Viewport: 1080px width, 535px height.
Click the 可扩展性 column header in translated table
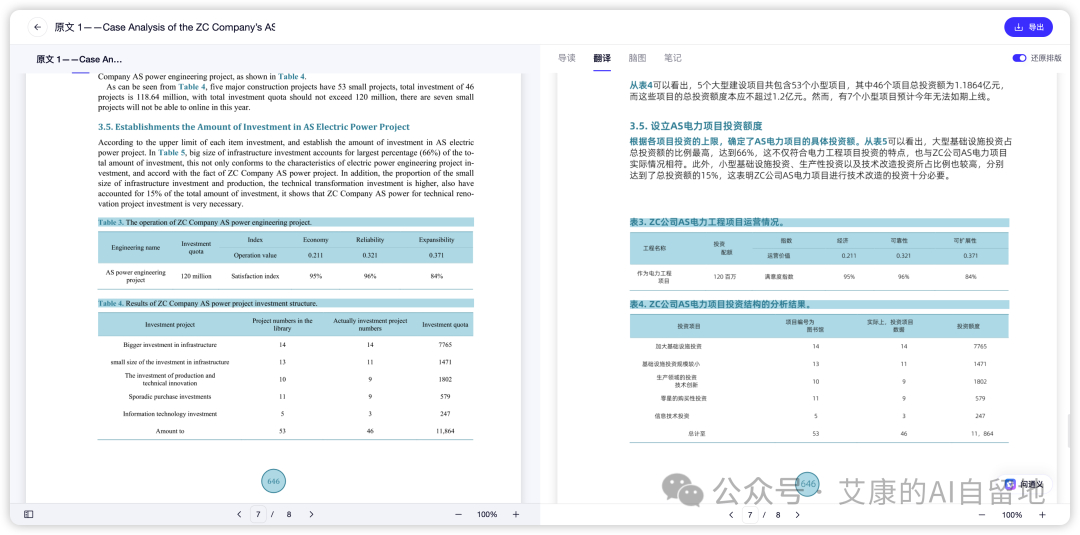pyautogui.click(x=965, y=240)
